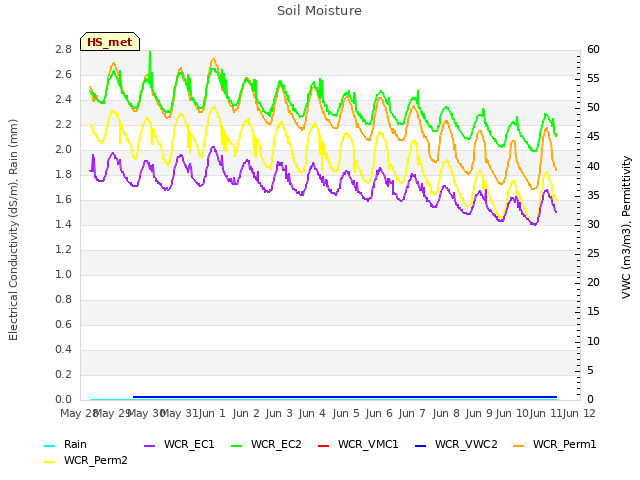Click the red WCR_VMC1 legend swatch

pos(324,446)
